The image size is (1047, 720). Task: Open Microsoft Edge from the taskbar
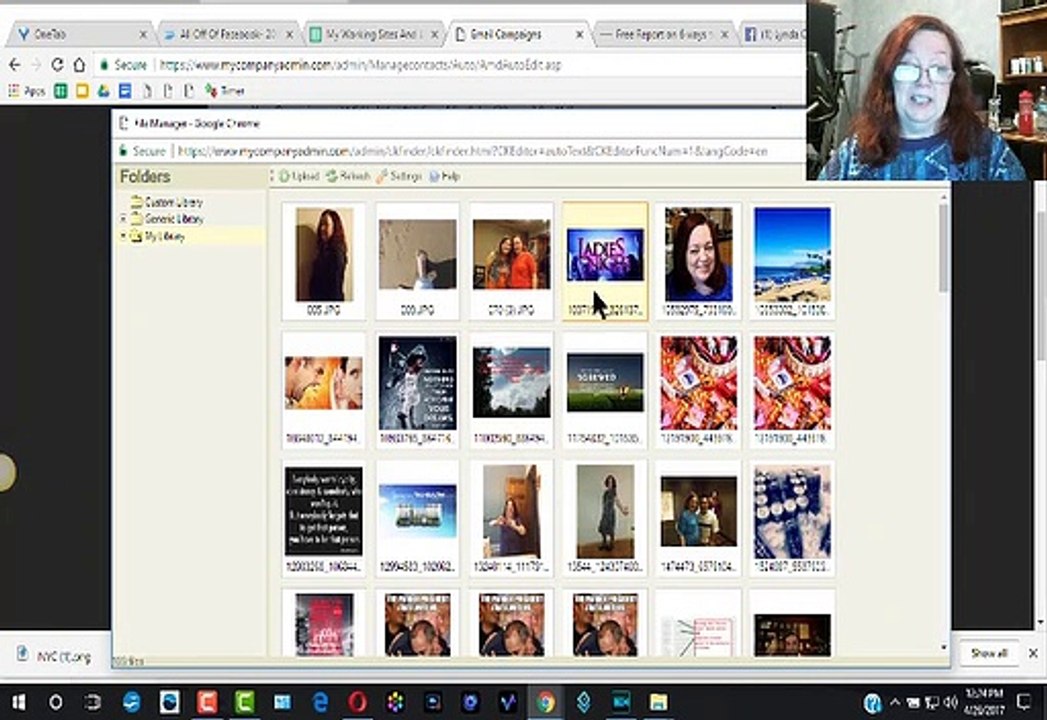click(x=321, y=702)
